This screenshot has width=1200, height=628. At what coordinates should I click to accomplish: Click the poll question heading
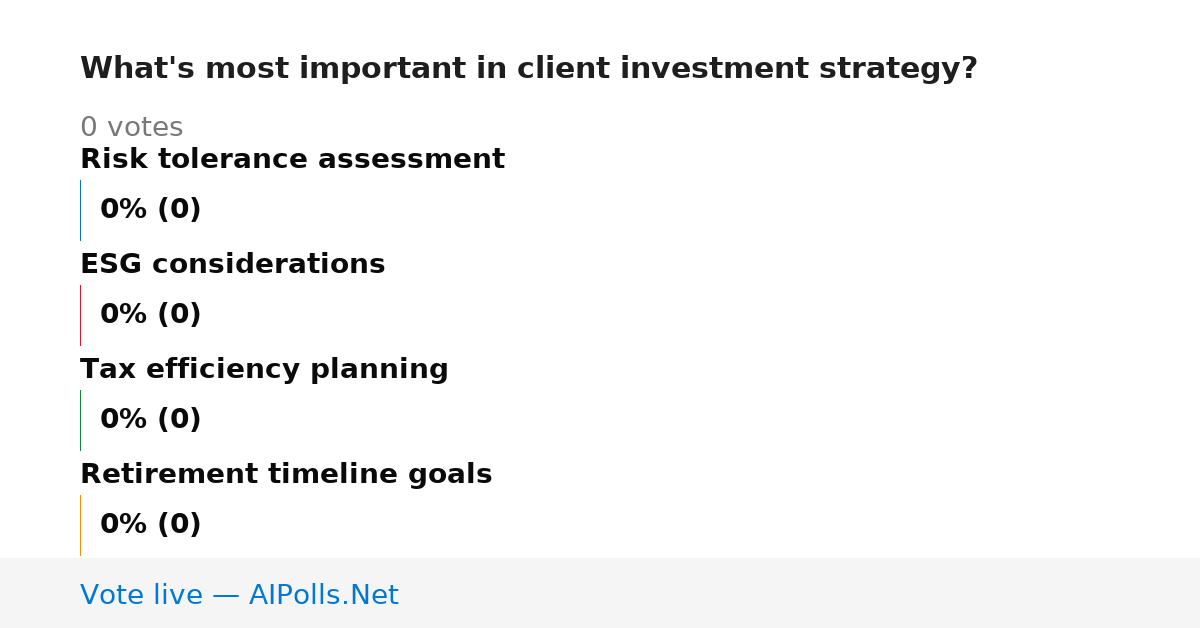pyautogui.click(x=528, y=69)
